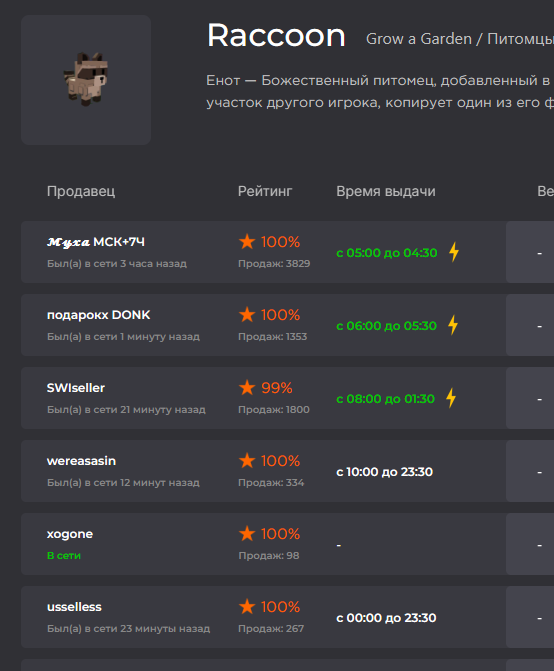Open seller SWIseller profile
Viewport: 554px width, 671px height.
[76, 388]
